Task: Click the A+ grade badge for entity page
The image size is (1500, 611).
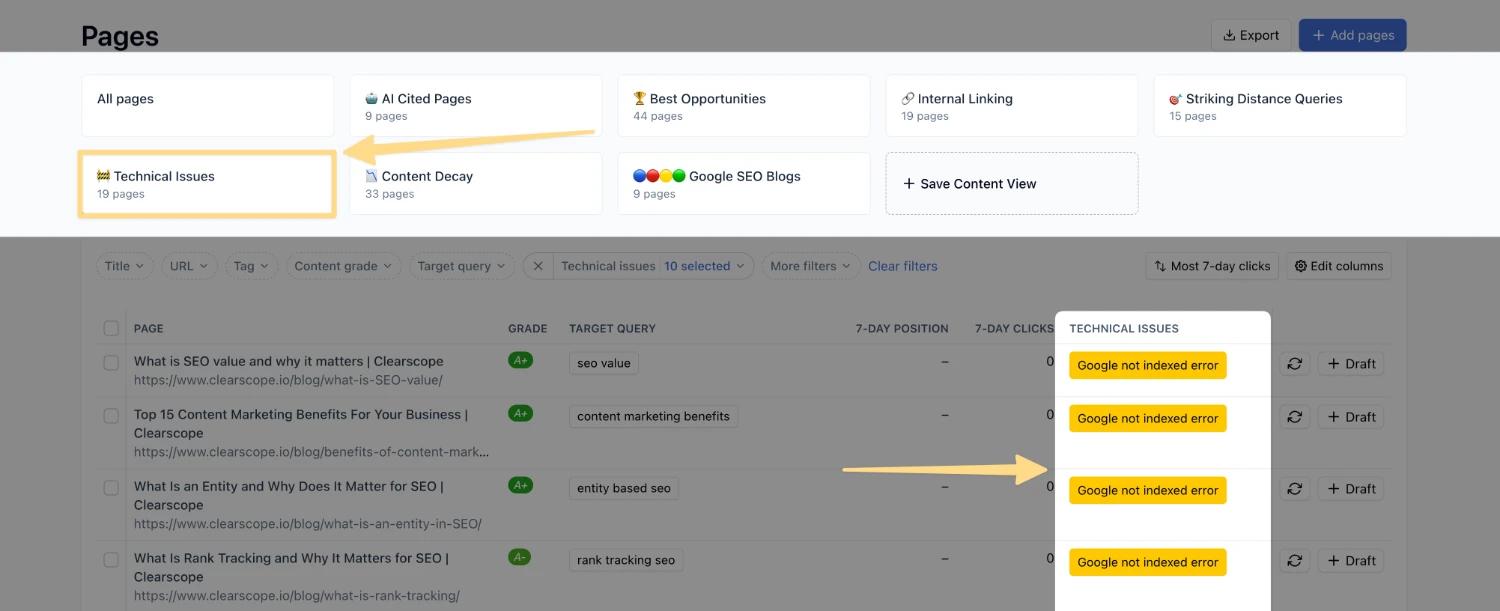Action: point(520,485)
